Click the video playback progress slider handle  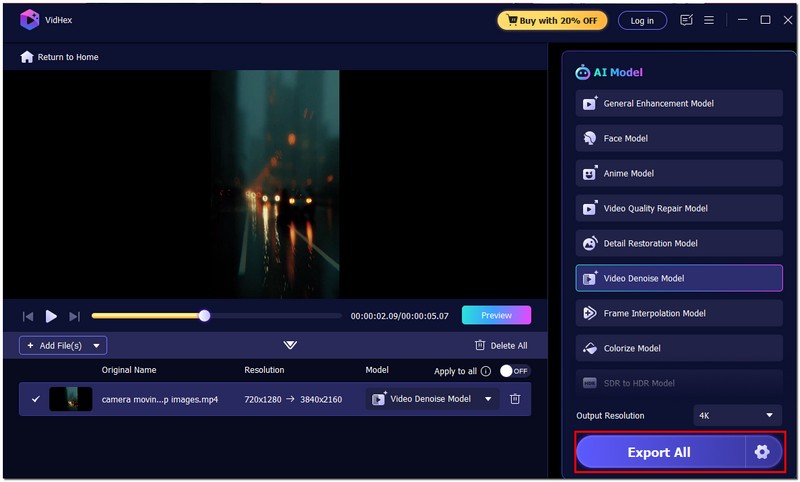click(x=204, y=316)
